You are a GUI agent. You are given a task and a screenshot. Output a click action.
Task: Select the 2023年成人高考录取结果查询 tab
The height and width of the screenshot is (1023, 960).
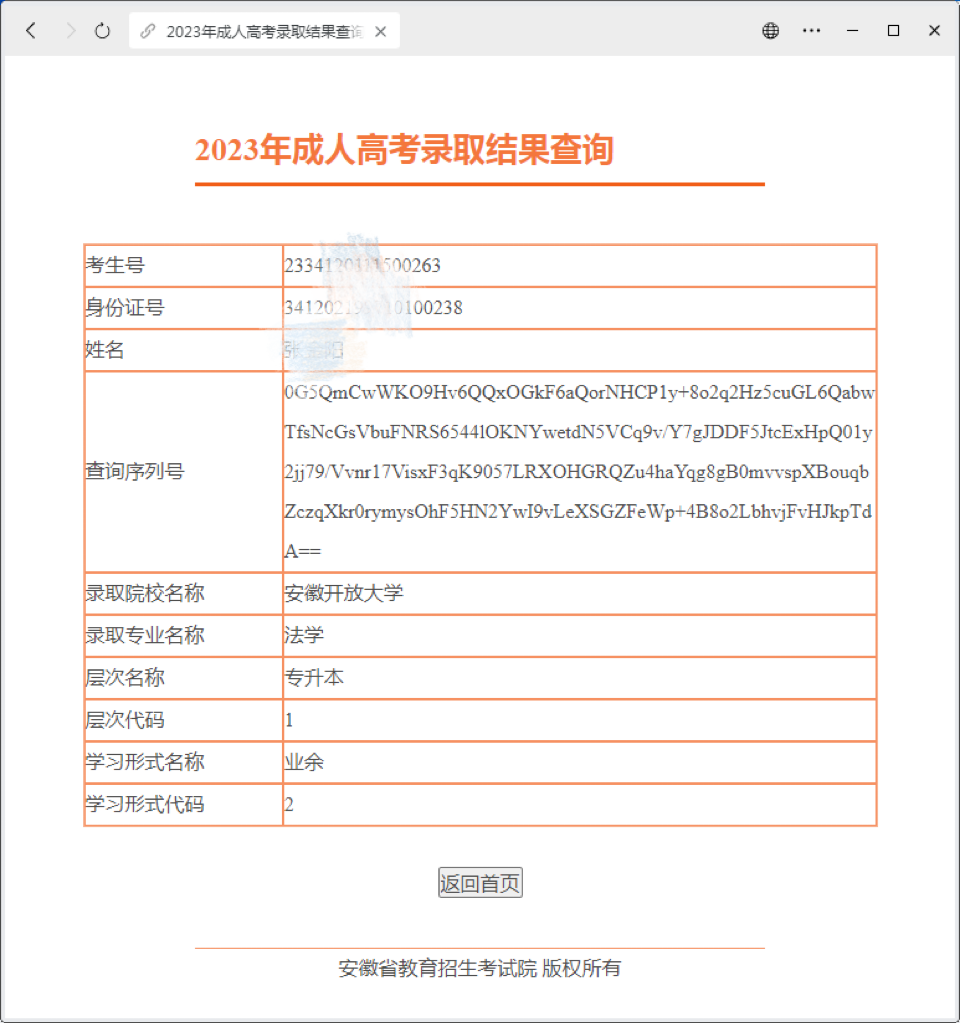click(x=264, y=31)
